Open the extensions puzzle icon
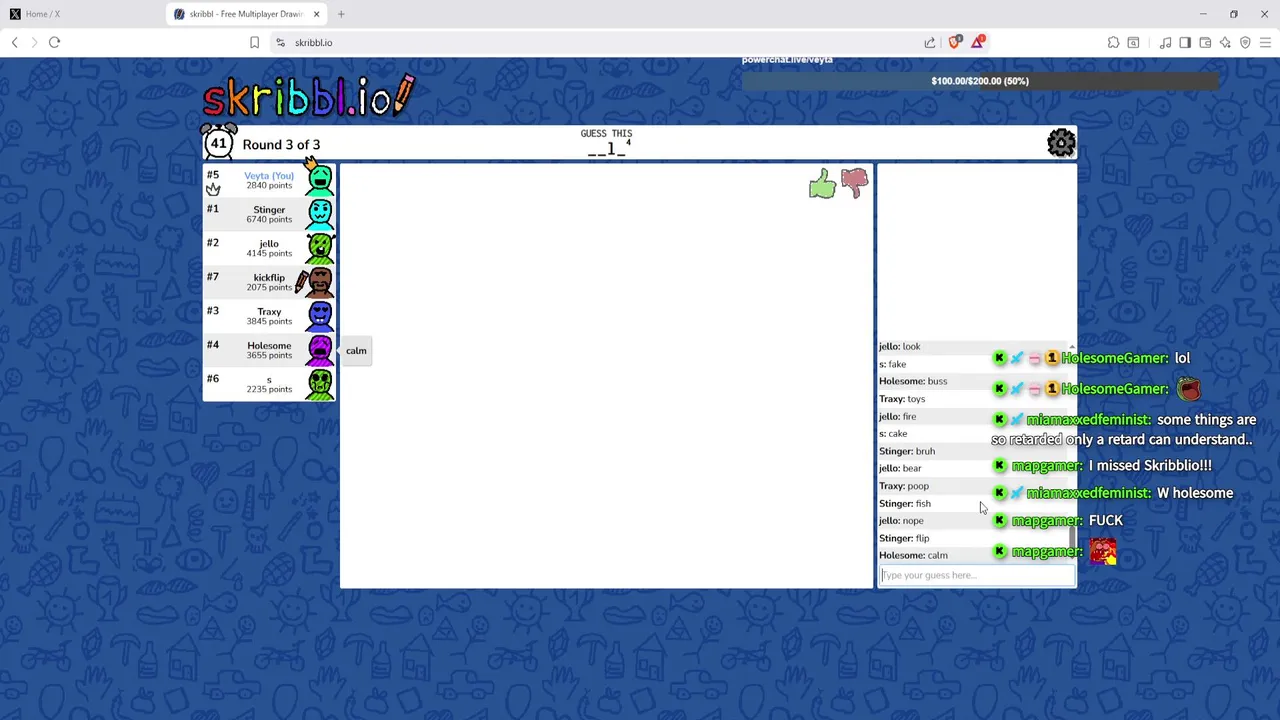This screenshot has width=1280, height=720. click(1113, 42)
